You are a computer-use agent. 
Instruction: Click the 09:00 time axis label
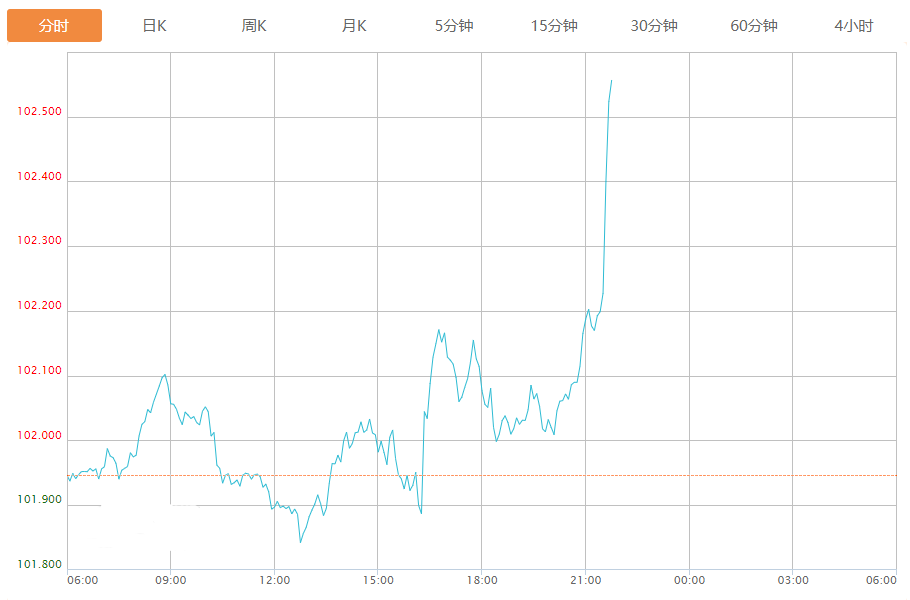[171, 580]
